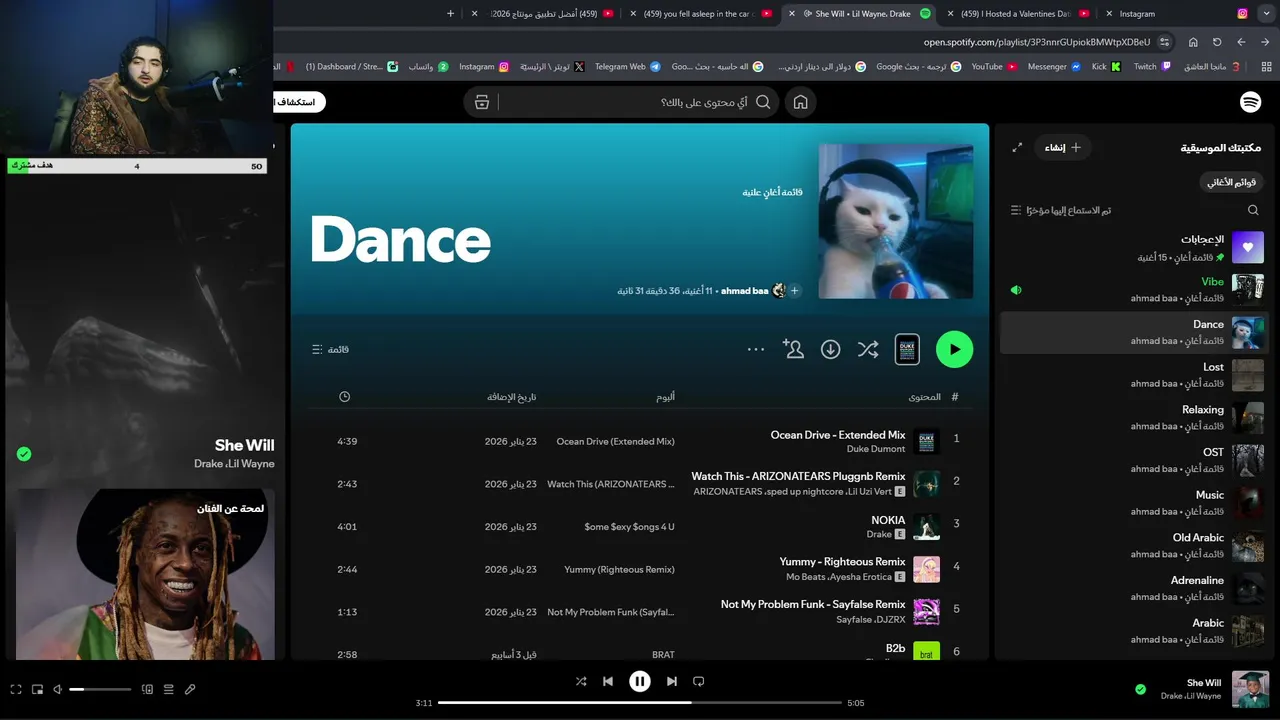Image resolution: width=1280 pixels, height=720 pixels.
Task: Enter fullscreen player mode
Action: coord(16,689)
